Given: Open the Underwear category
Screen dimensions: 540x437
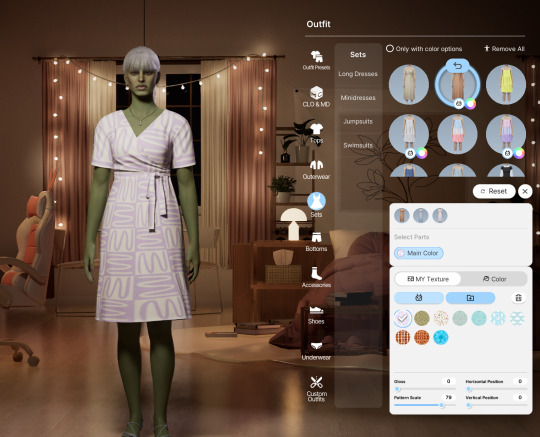Looking at the screenshot, I should [x=316, y=351].
